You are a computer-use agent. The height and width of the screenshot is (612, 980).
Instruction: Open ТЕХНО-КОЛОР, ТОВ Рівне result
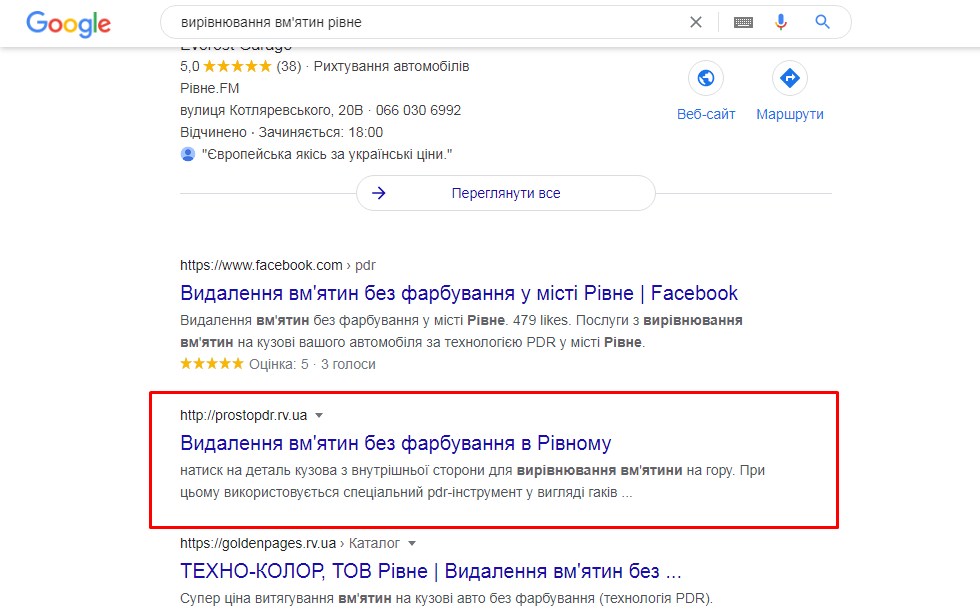click(x=431, y=571)
